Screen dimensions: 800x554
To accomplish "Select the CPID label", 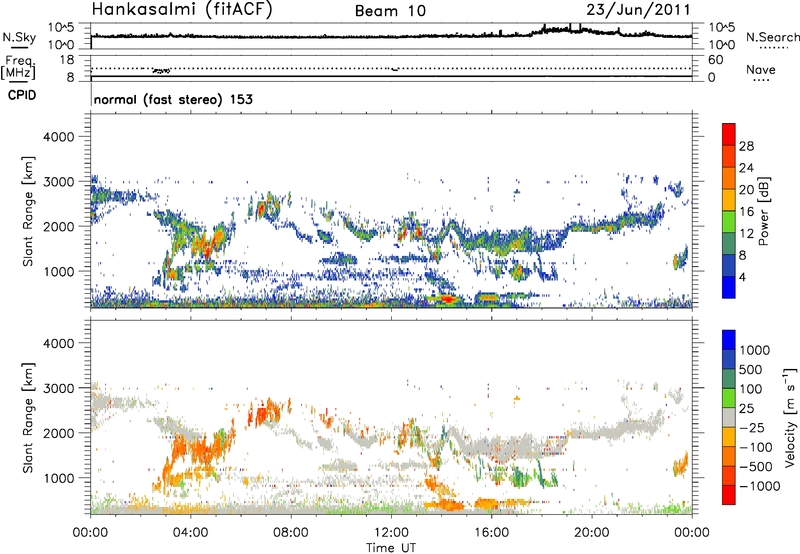I will coord(22,95).
